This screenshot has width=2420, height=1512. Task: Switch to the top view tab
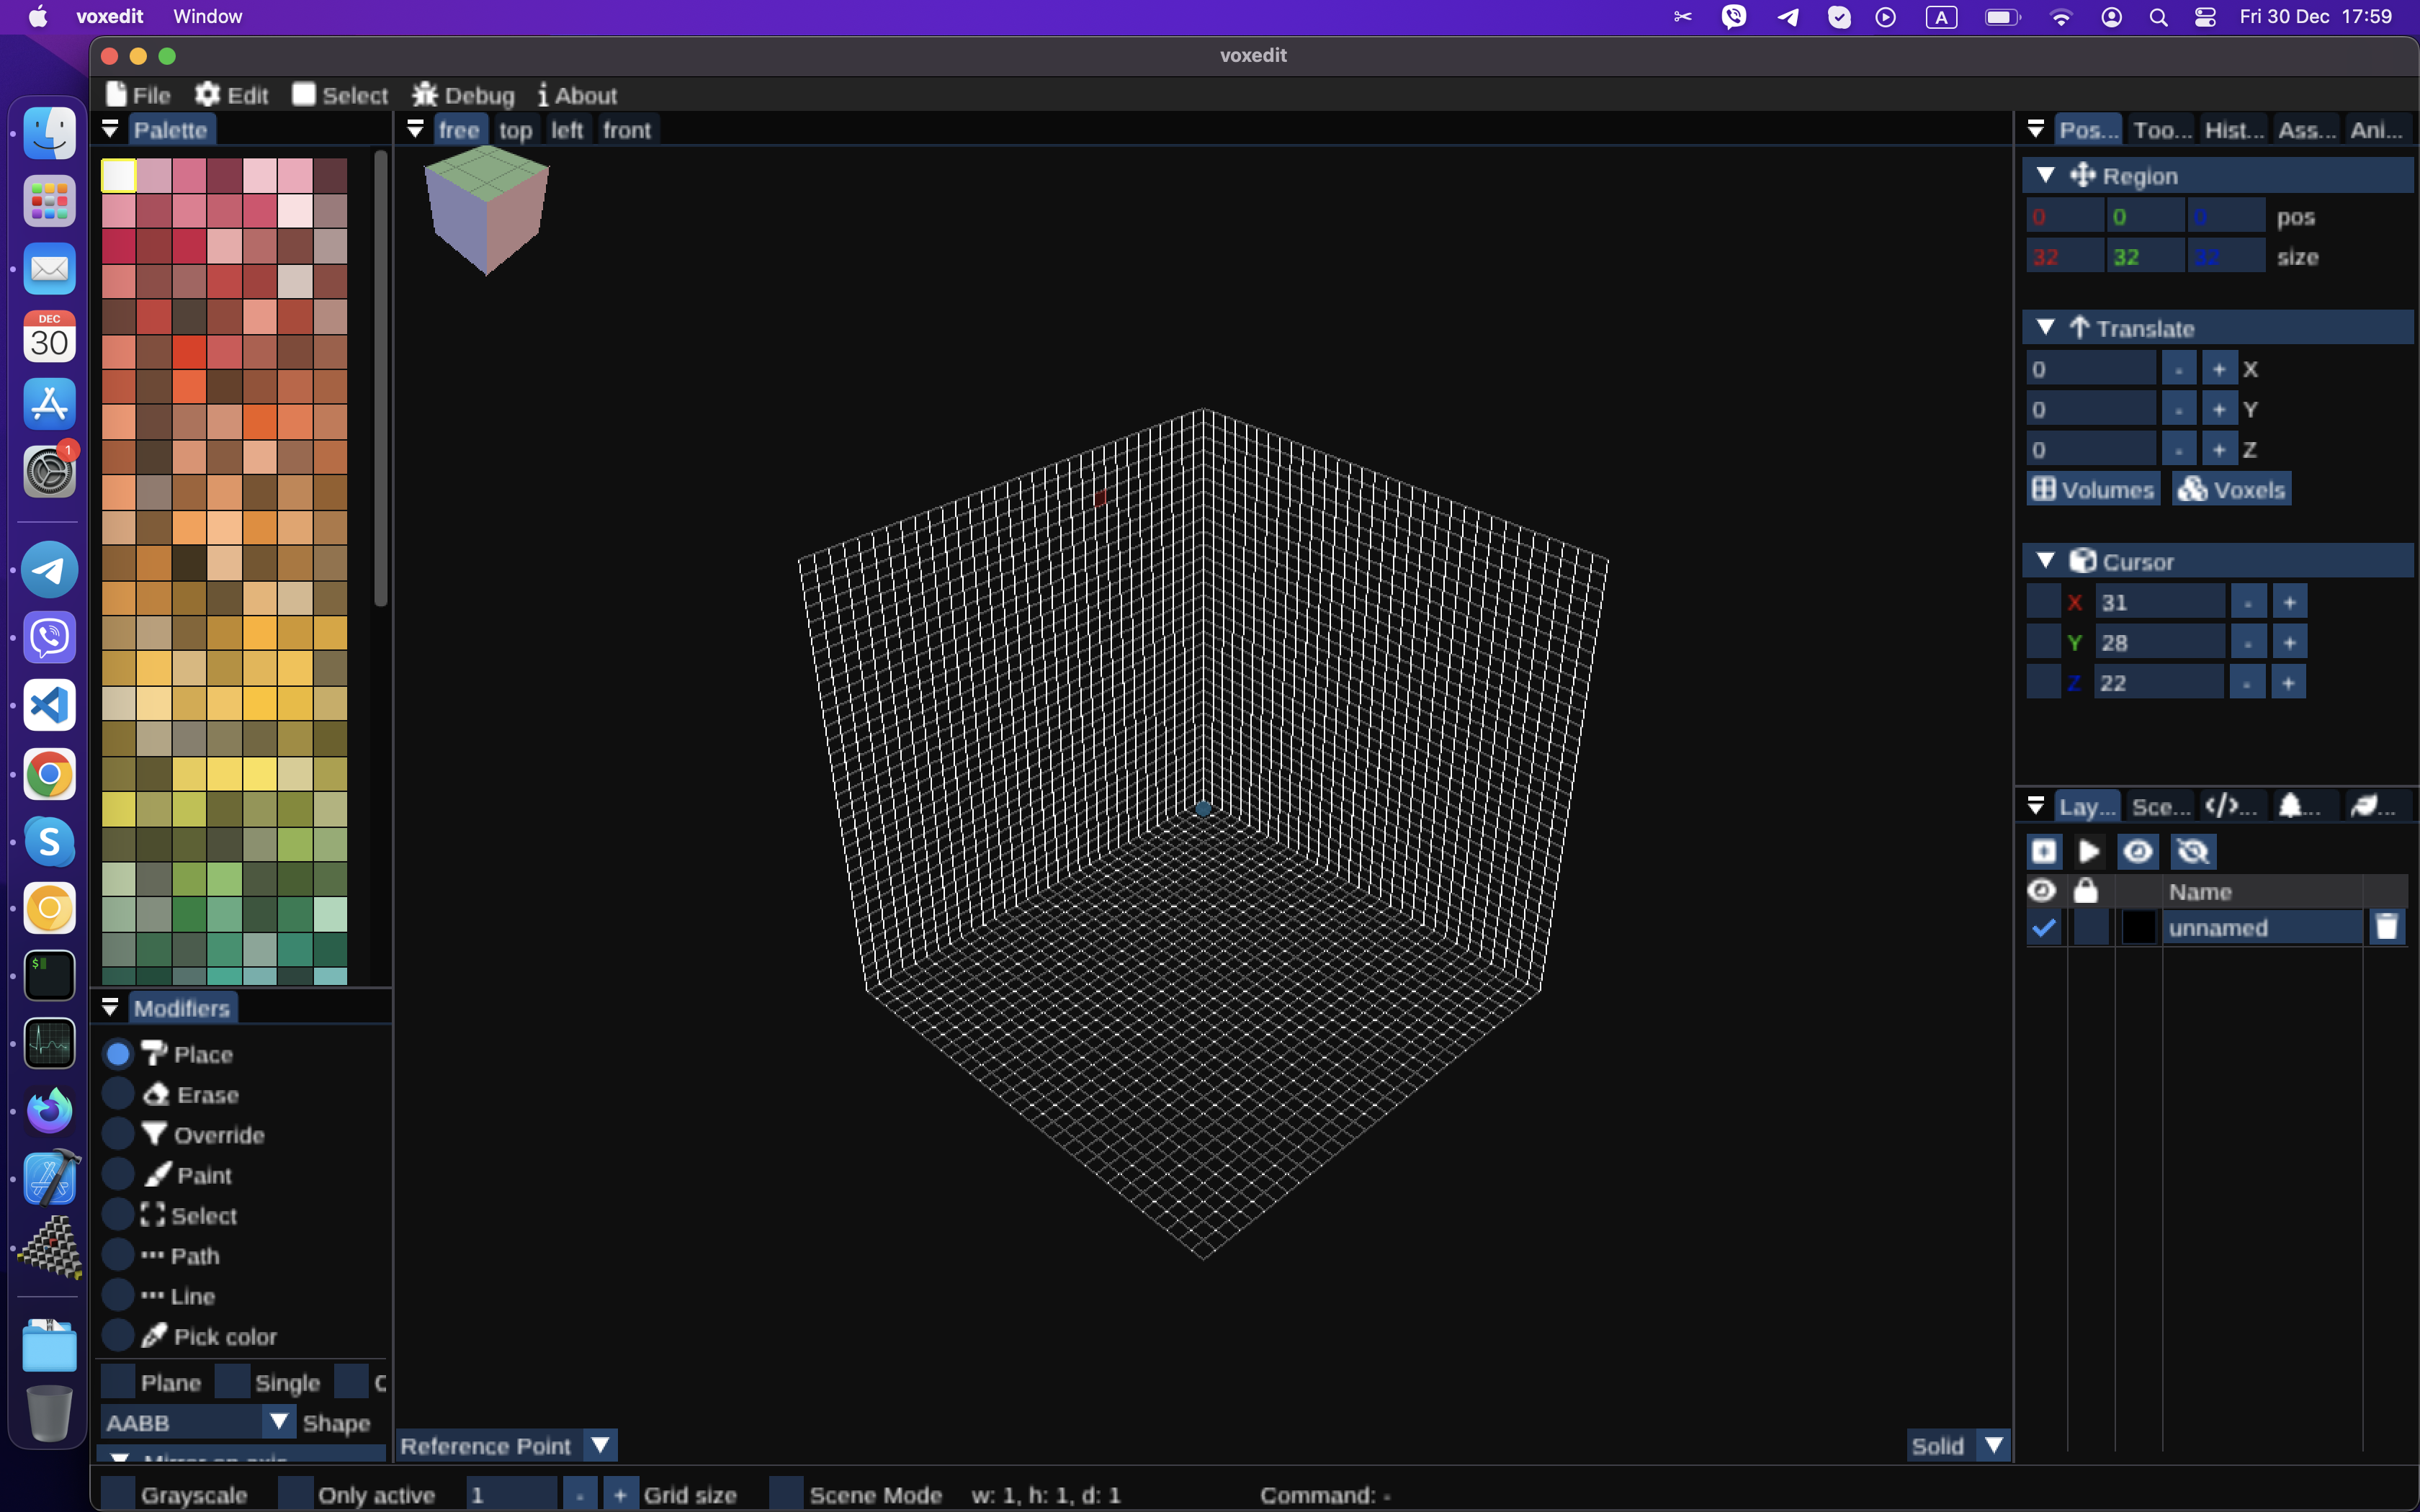pyautogui.click(x=515, y=129)
